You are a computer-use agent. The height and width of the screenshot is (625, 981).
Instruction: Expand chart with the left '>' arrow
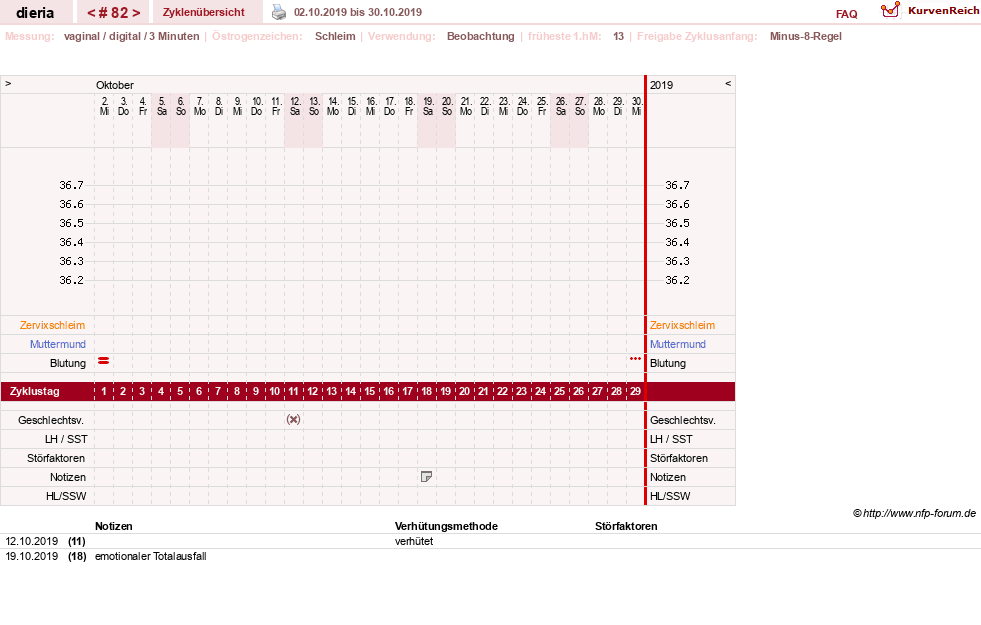(x=8, y=83)
